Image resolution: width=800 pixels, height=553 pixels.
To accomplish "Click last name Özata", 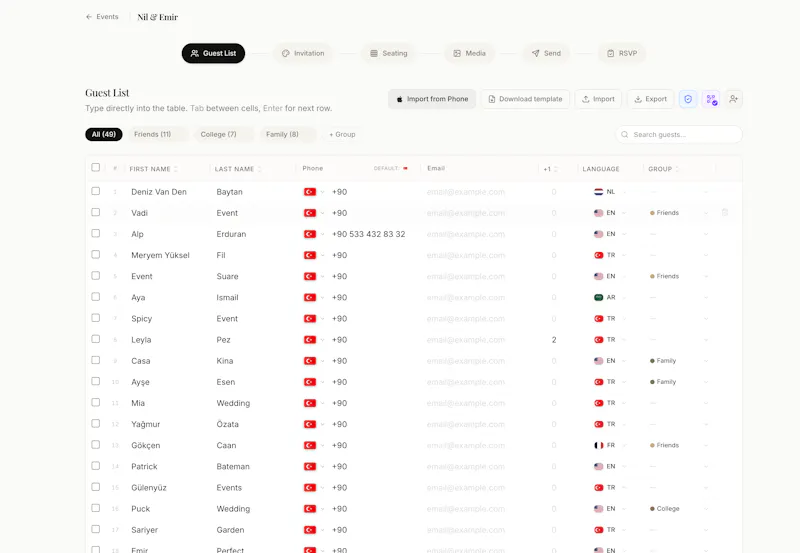I will 228,424.
